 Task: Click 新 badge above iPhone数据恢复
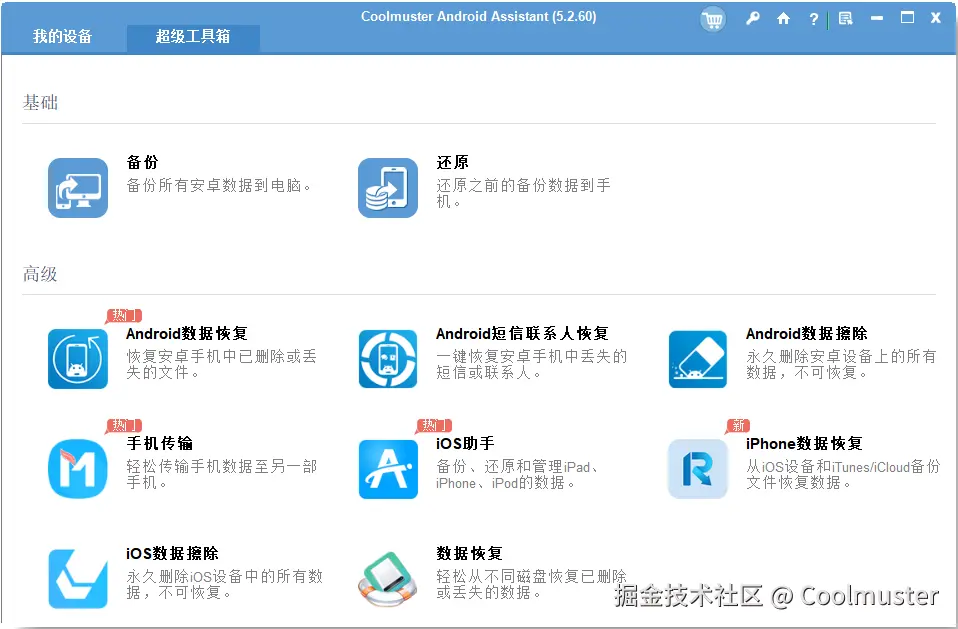pos(738,425)
